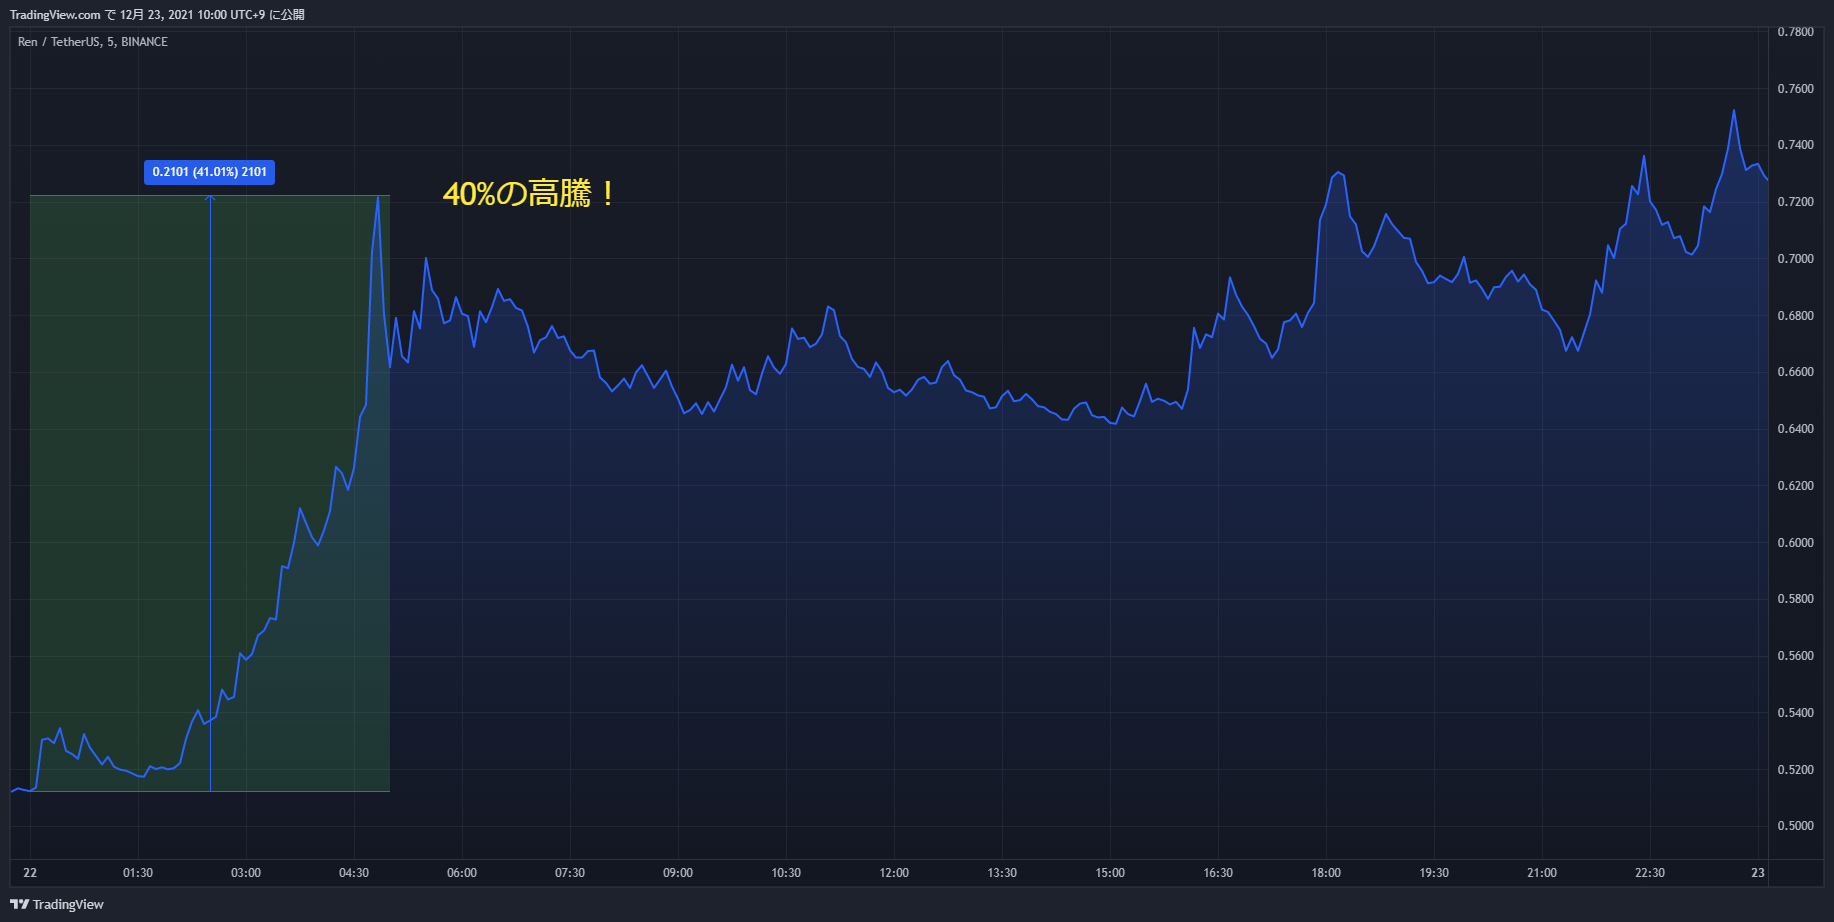Screen dimensions: 1834x922
Task: Click the 0.5000 price axis label
Action: pyautogui.click(x=1795, y=826)
